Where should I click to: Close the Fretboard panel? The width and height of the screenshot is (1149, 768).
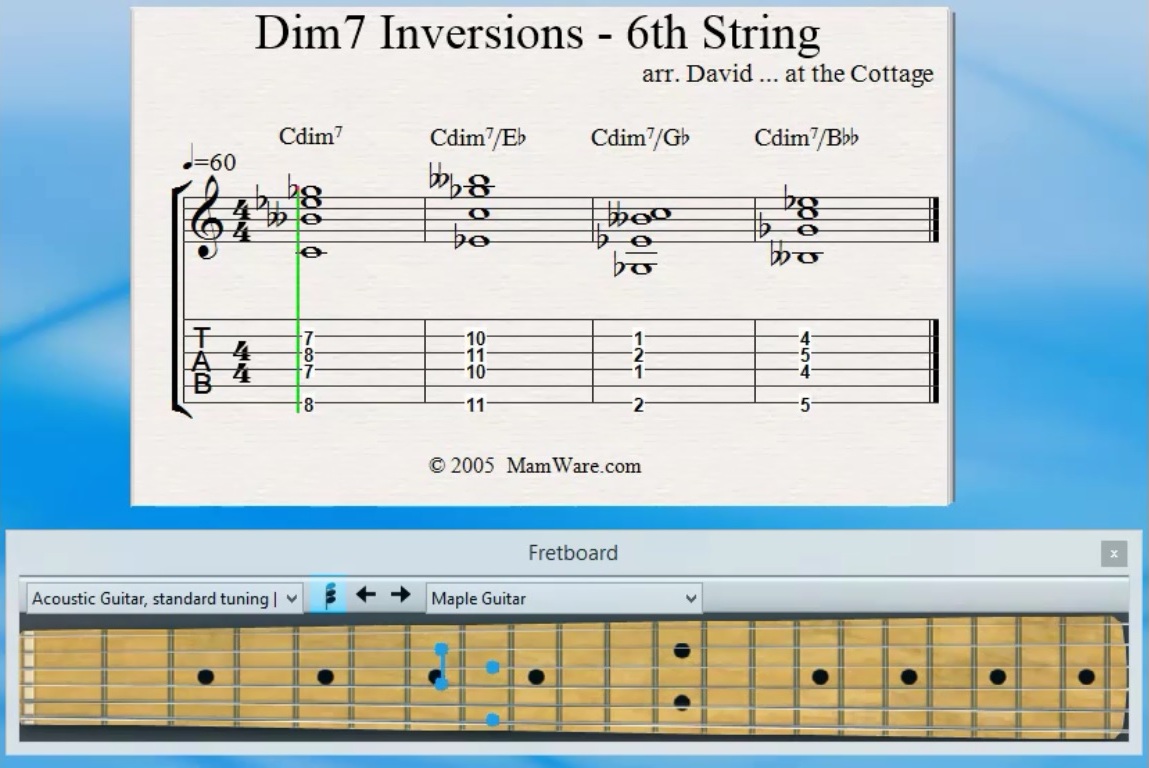(x=1113, y=553)
